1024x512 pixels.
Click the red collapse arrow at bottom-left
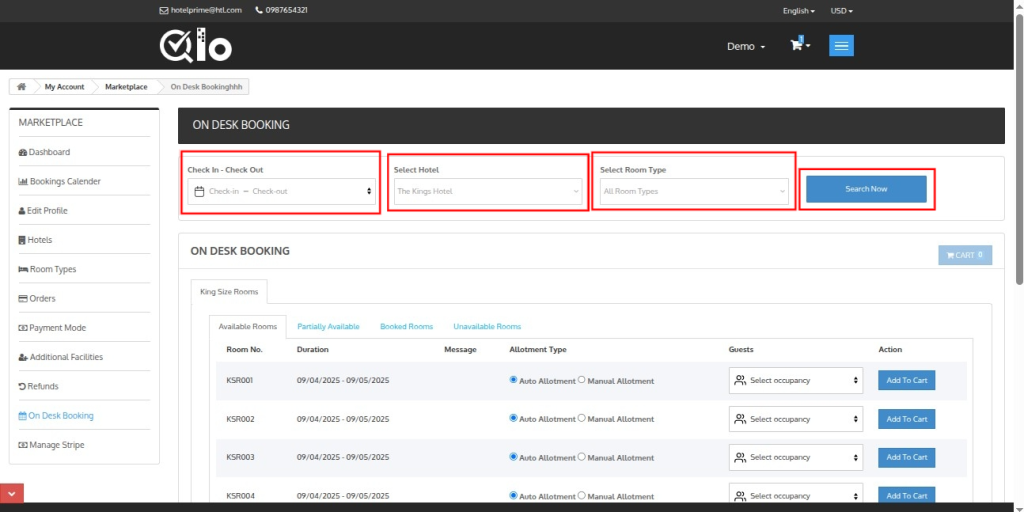click(12, 493)
